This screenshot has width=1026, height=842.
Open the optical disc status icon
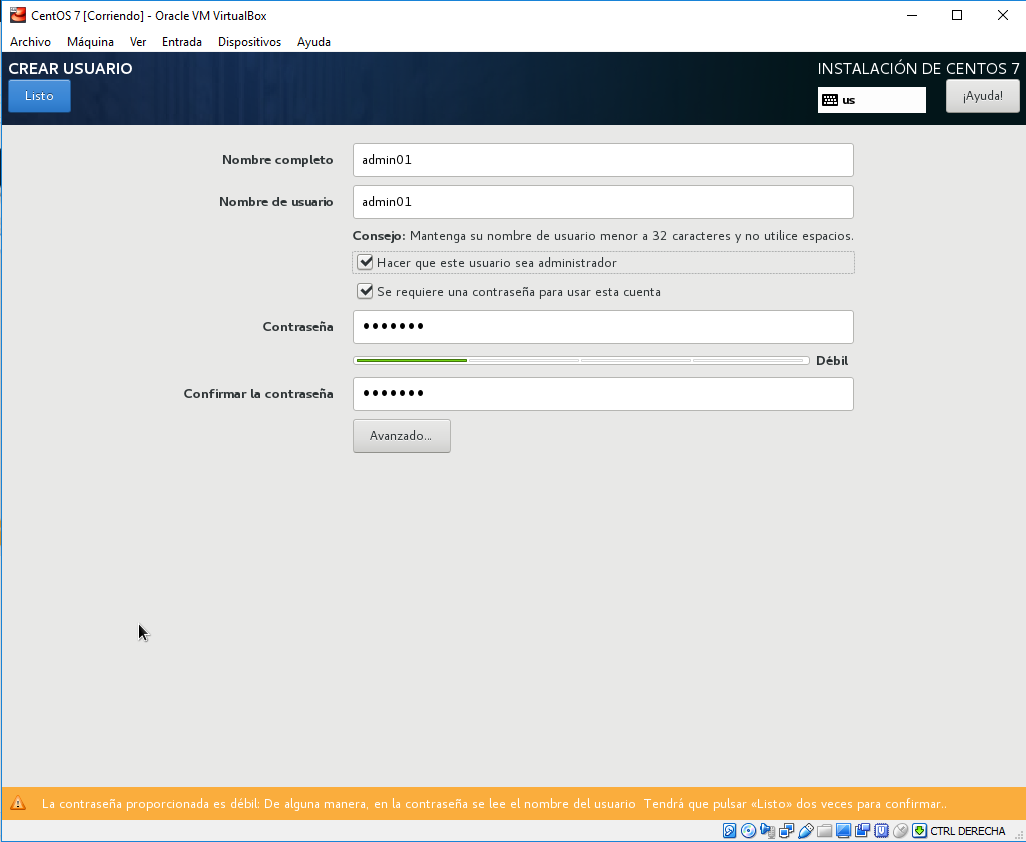[x=748, y=831]
